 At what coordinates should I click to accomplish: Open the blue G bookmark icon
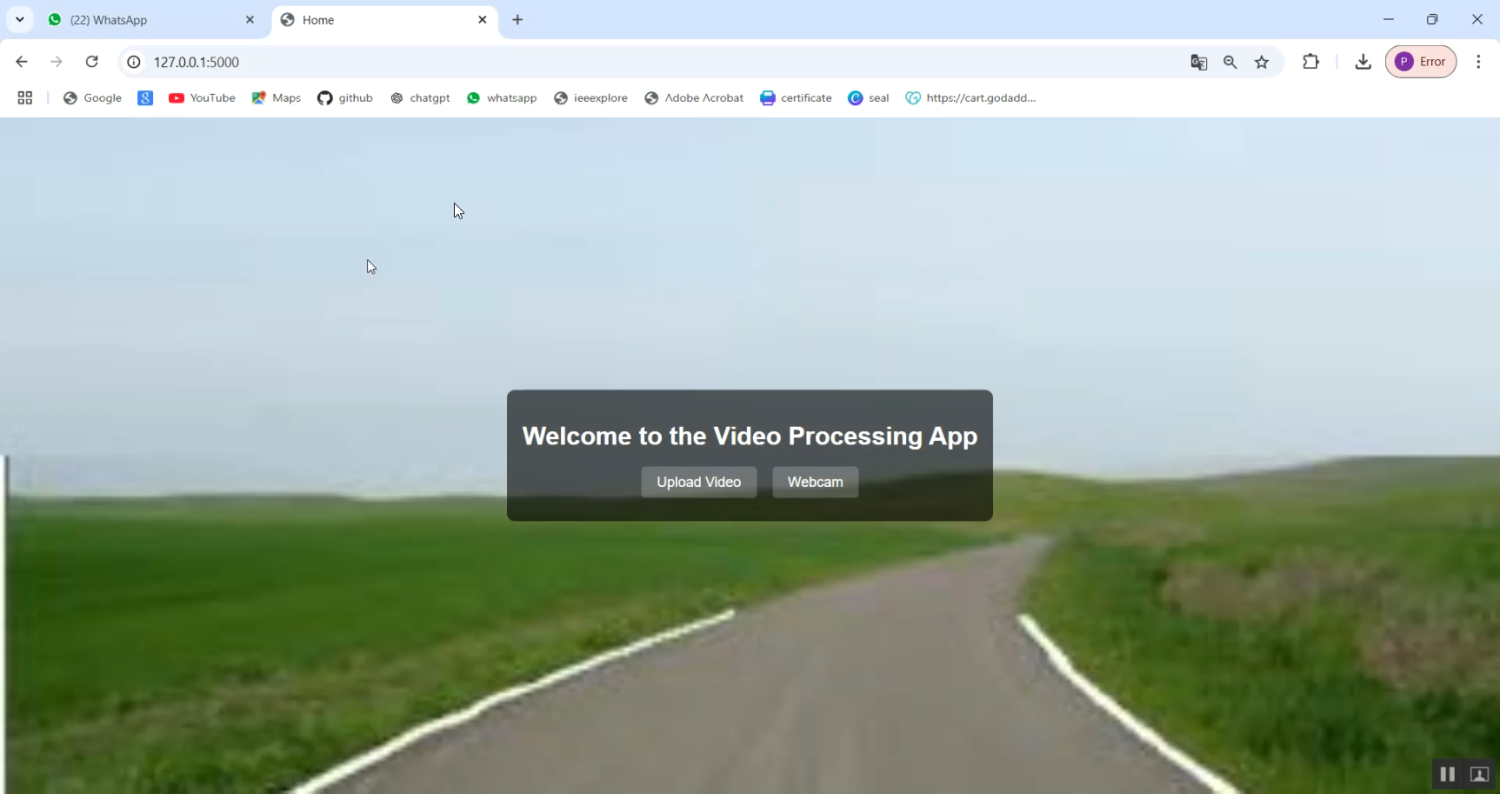(x=145, y=98)
